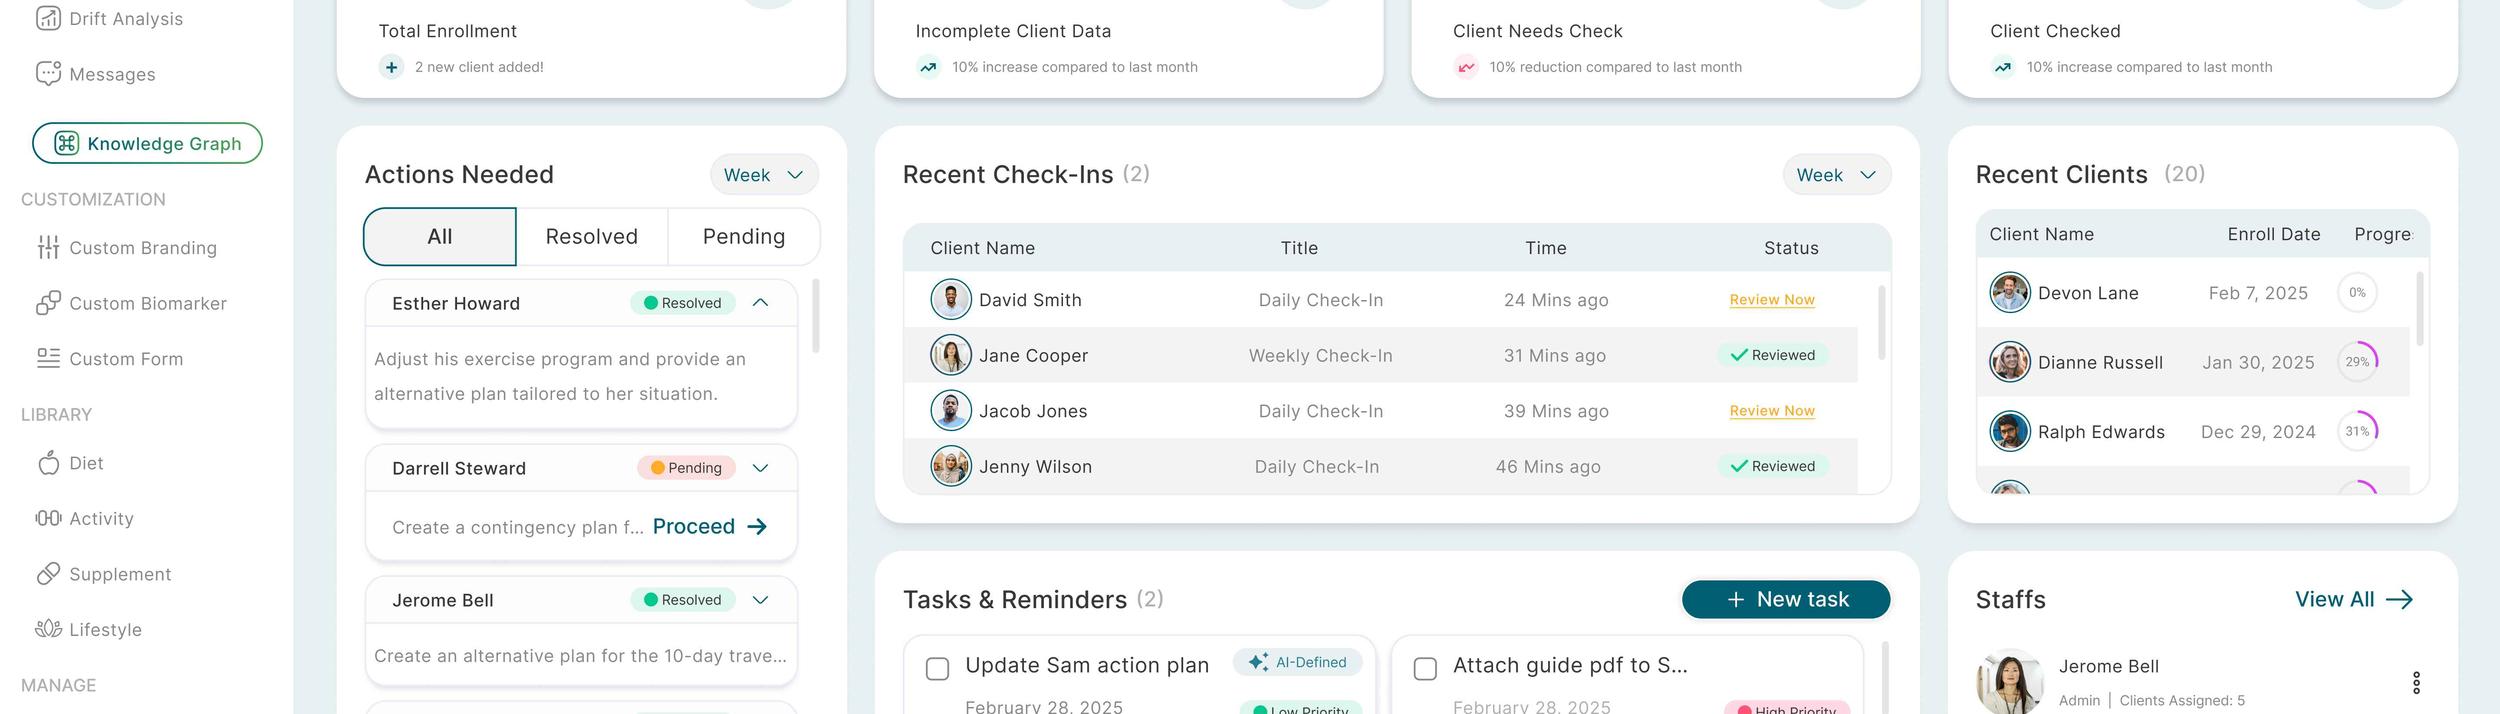Image resolution: width=2500 pixels, height=714 pixels.
Task: Switch to the Pending tab
Action: [x=743, y=237]
